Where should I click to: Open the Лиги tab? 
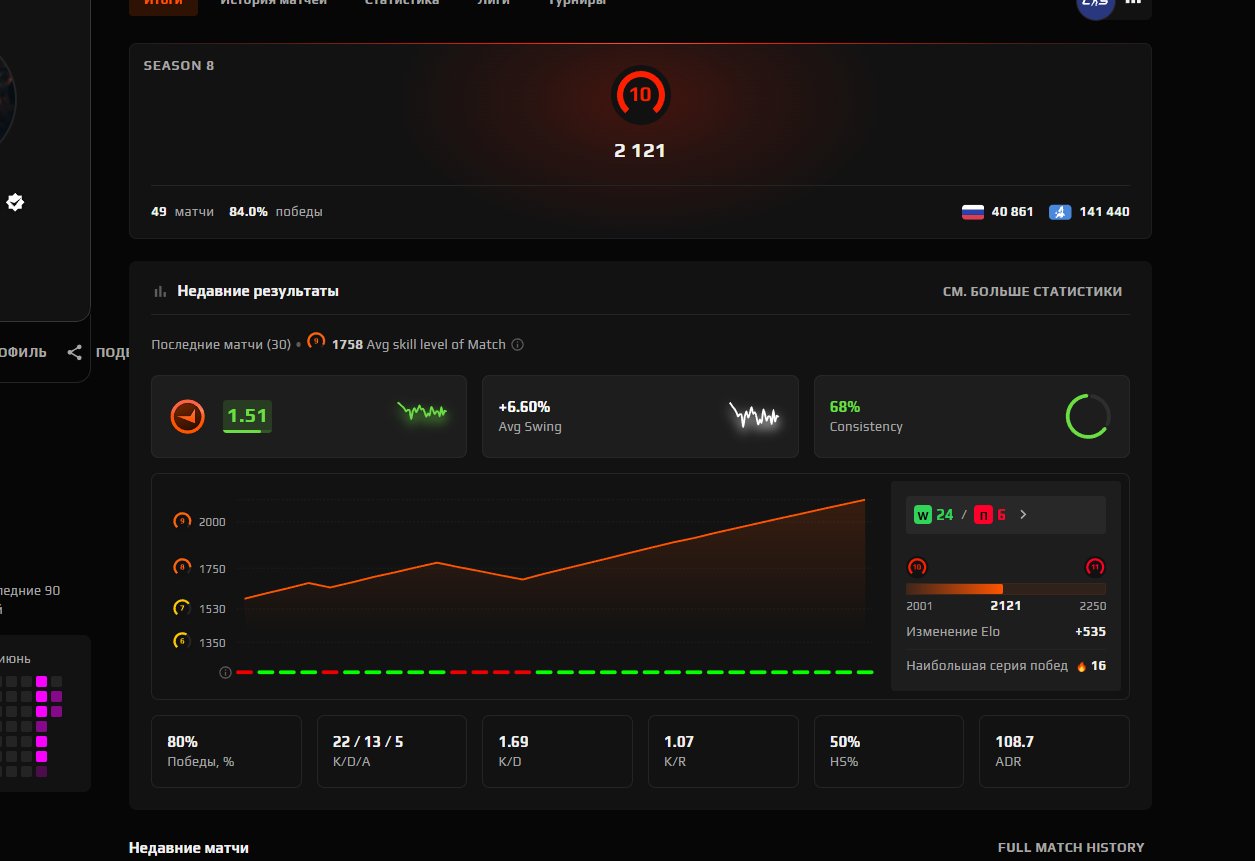click(493, 3)
